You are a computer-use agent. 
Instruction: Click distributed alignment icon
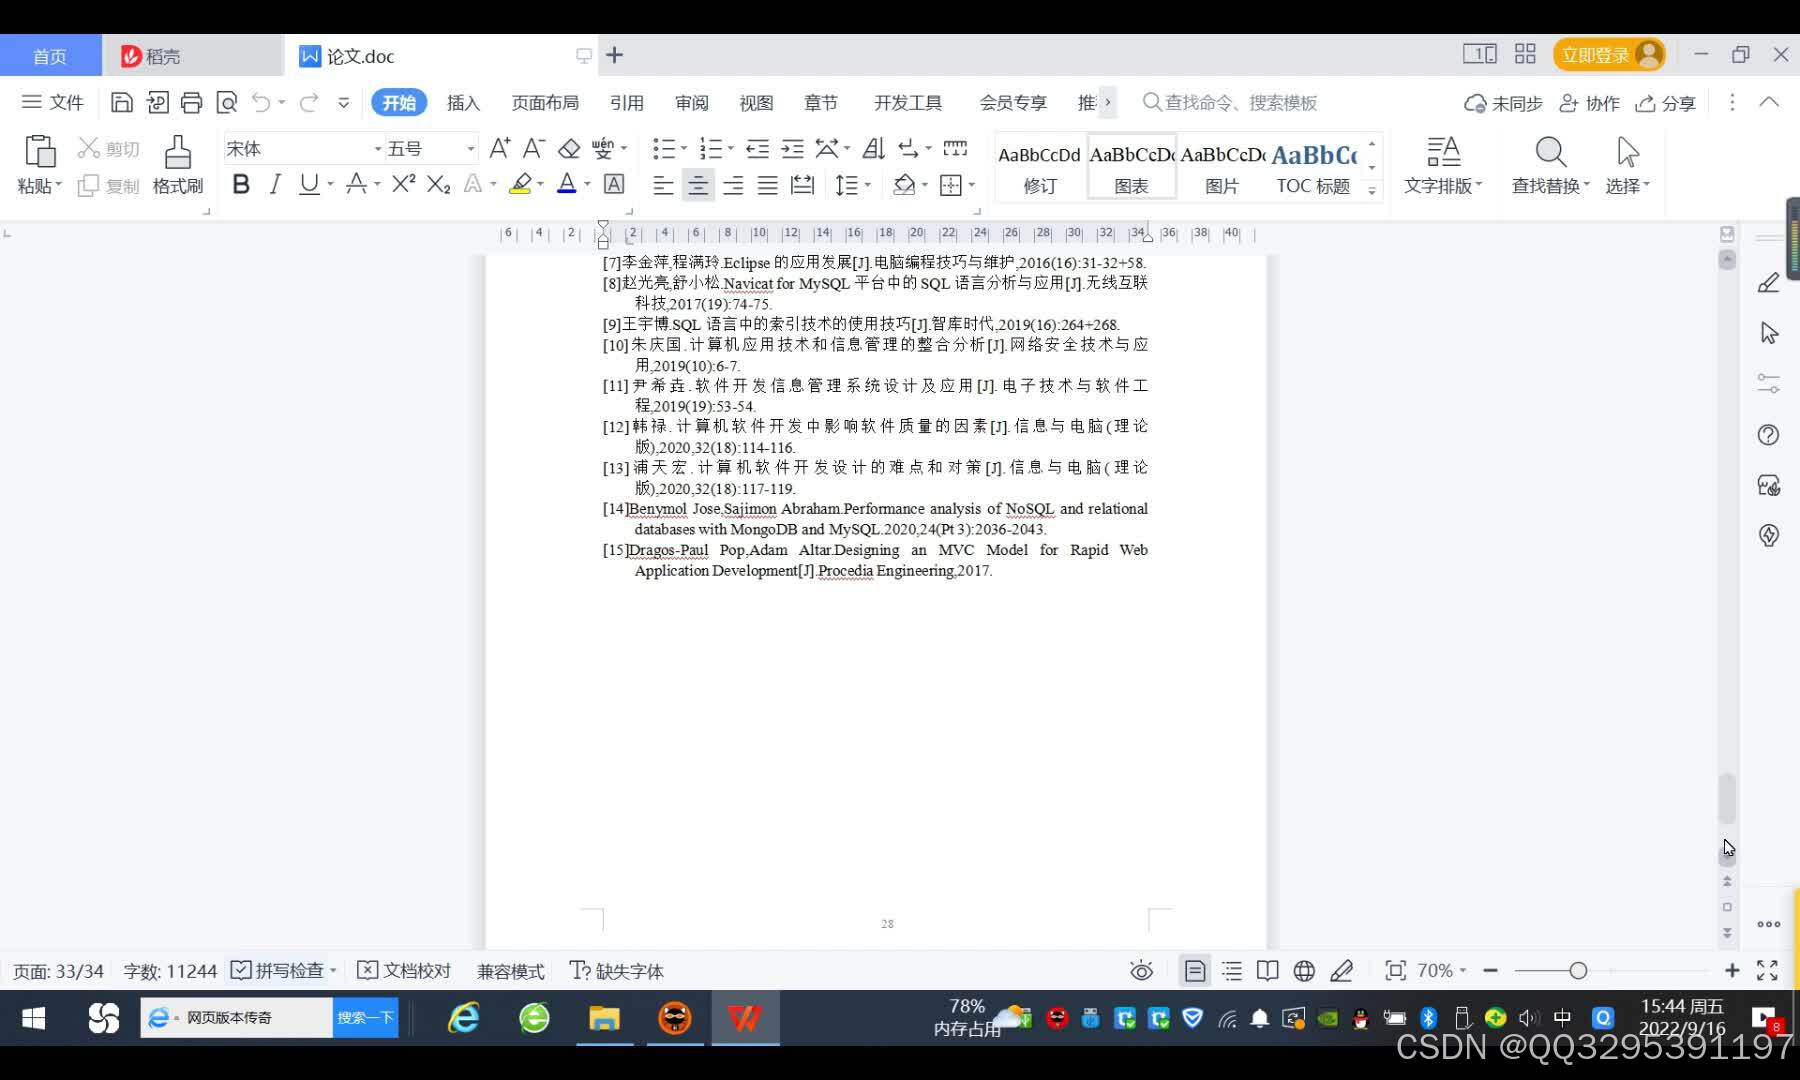802,185
